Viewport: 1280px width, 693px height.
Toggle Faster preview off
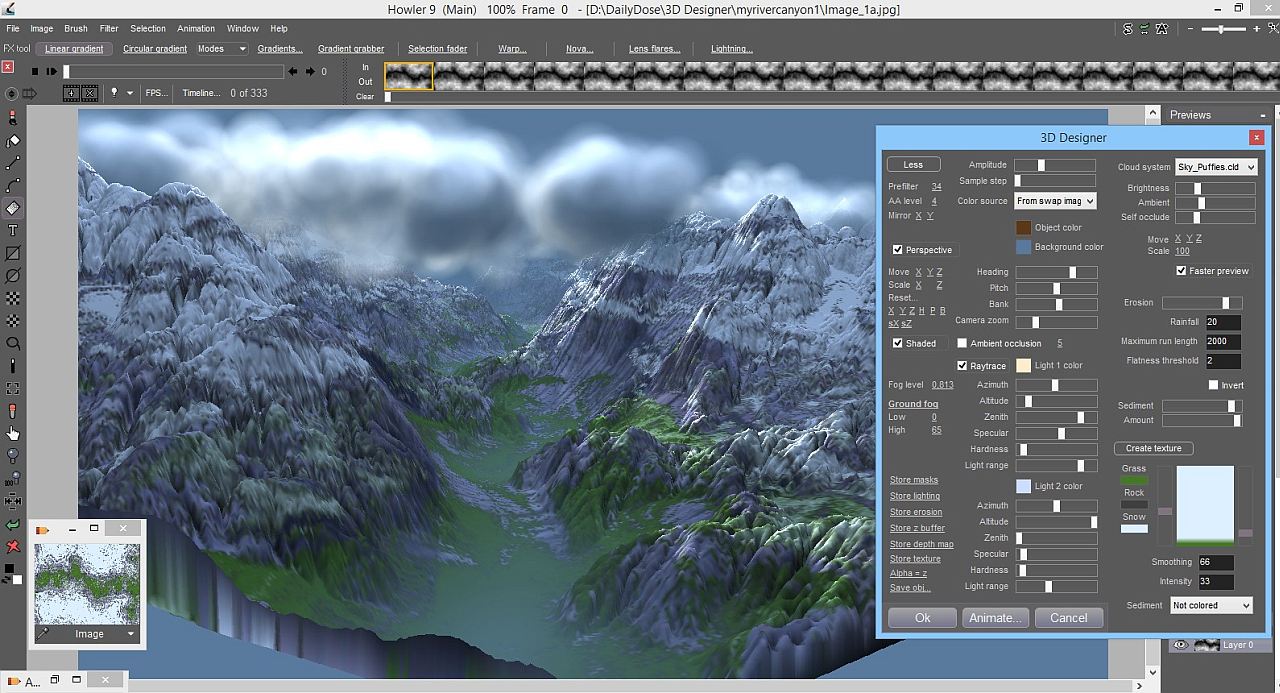tap(1181, 270)
